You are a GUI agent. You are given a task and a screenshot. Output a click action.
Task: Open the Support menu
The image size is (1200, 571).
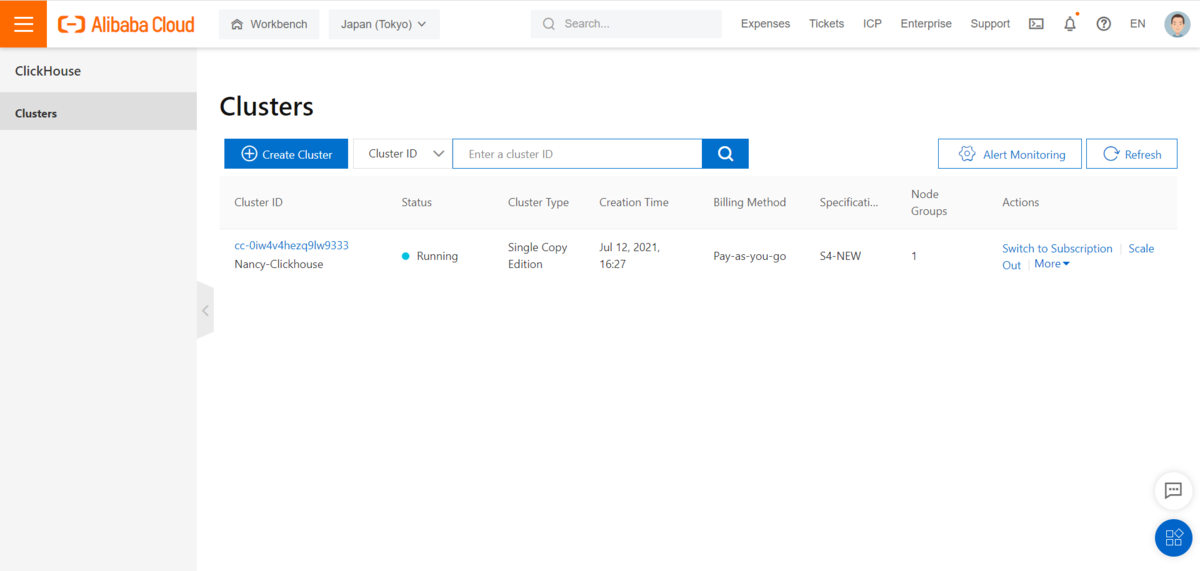[x=990, y=24]
